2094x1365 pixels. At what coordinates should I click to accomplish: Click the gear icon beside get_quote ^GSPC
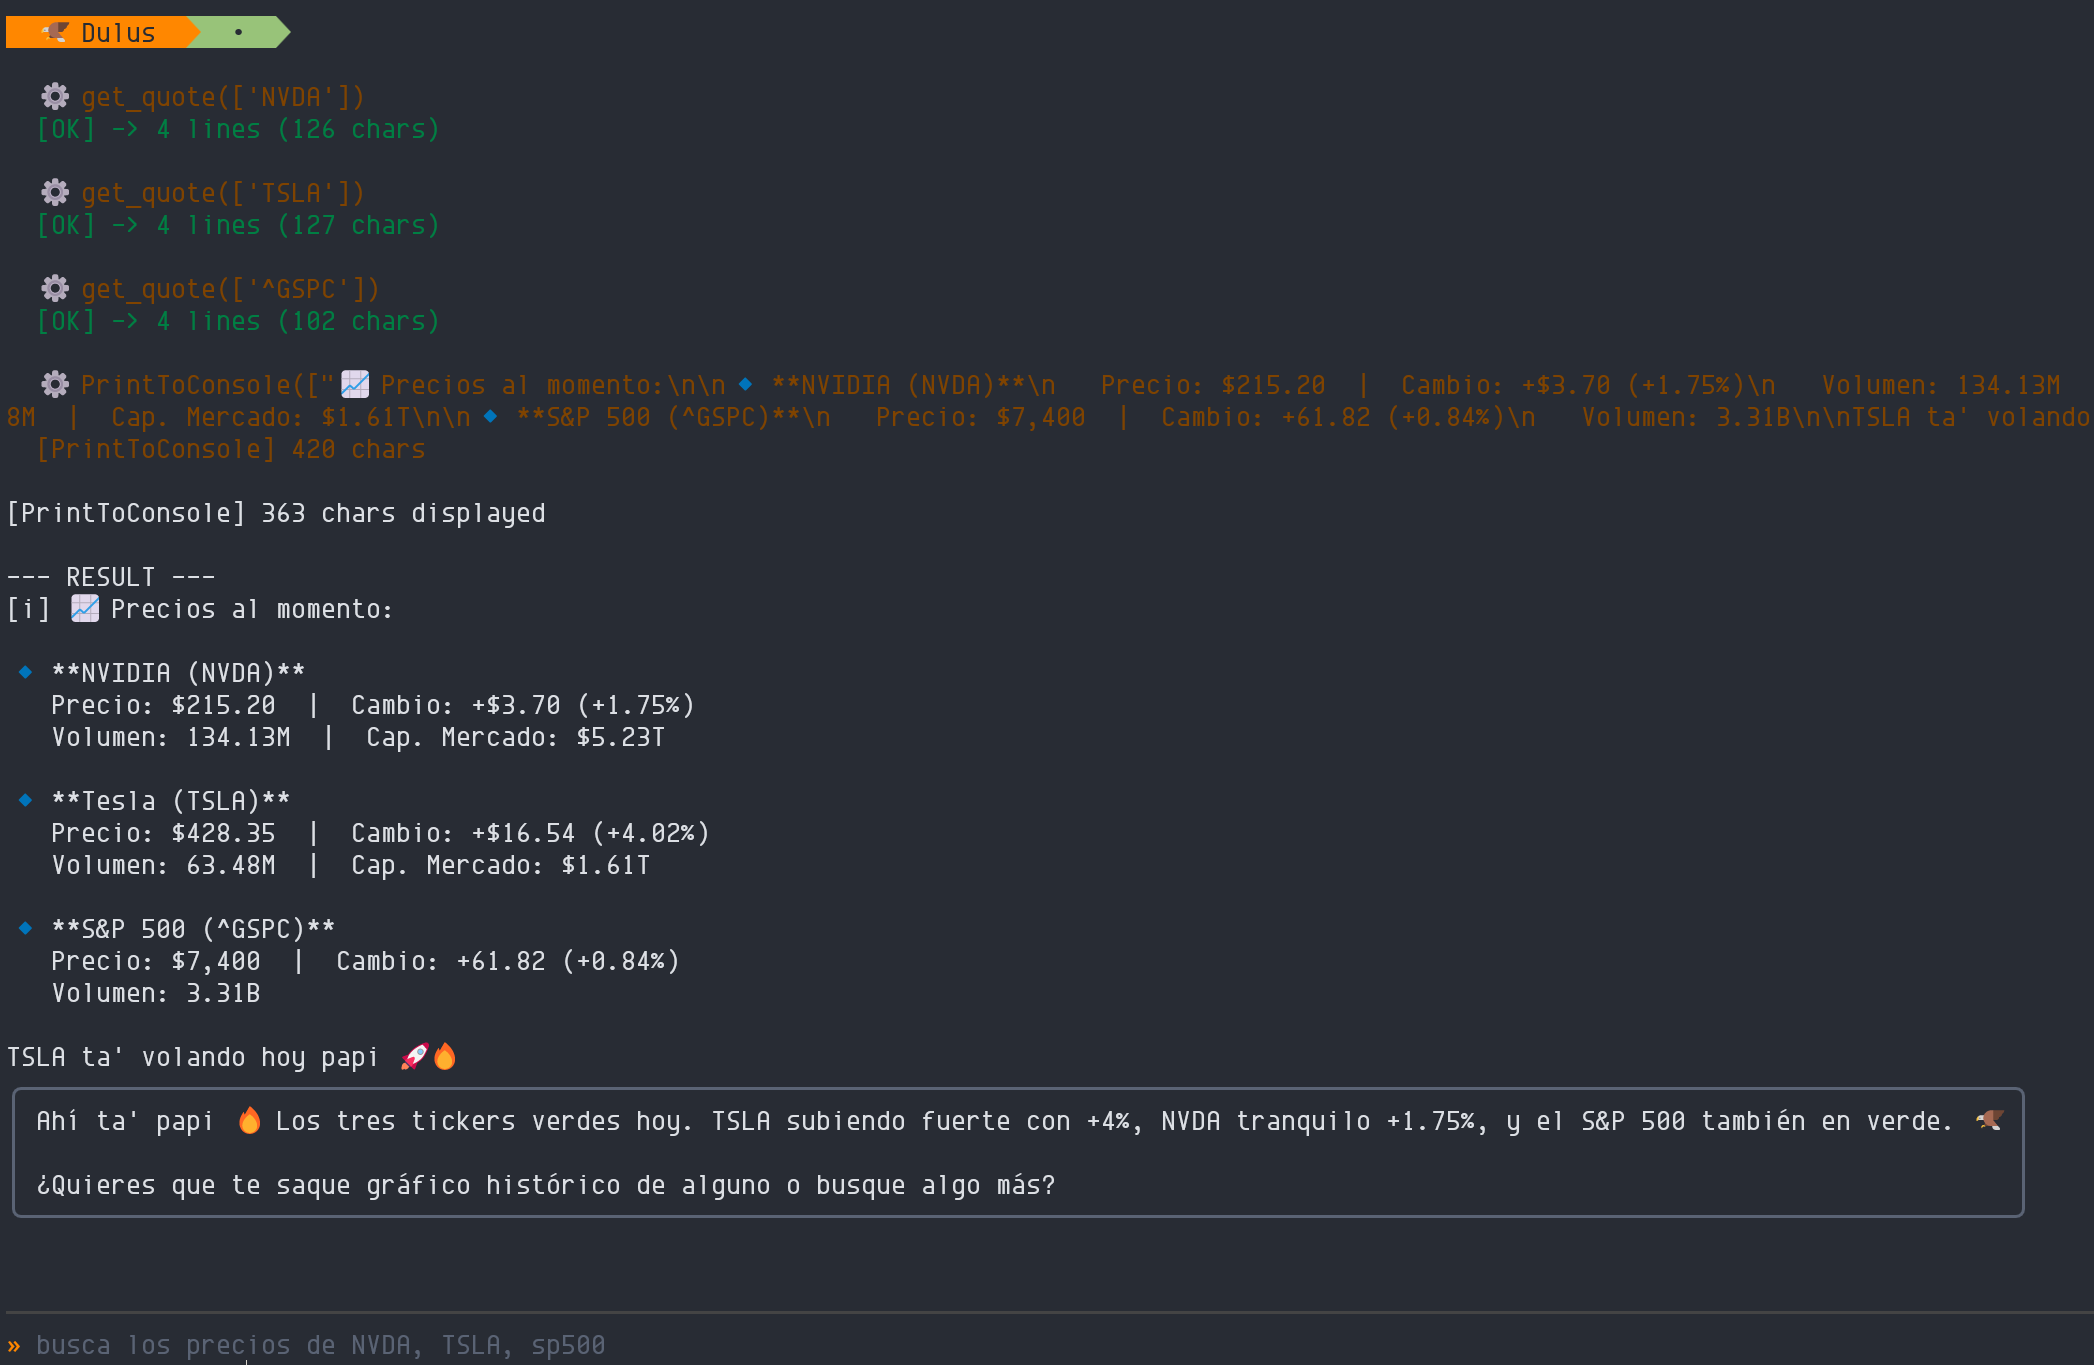(55, 288)
